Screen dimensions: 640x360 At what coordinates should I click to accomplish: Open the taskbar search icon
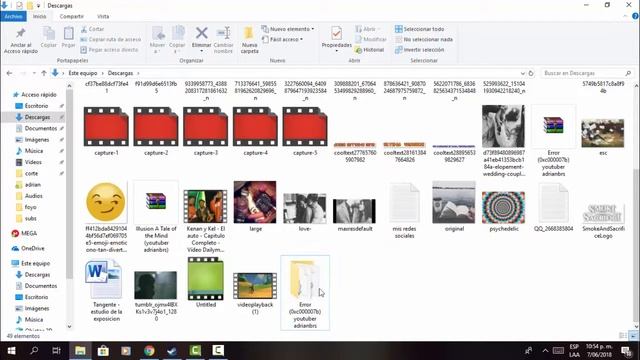tap(34, 351)
